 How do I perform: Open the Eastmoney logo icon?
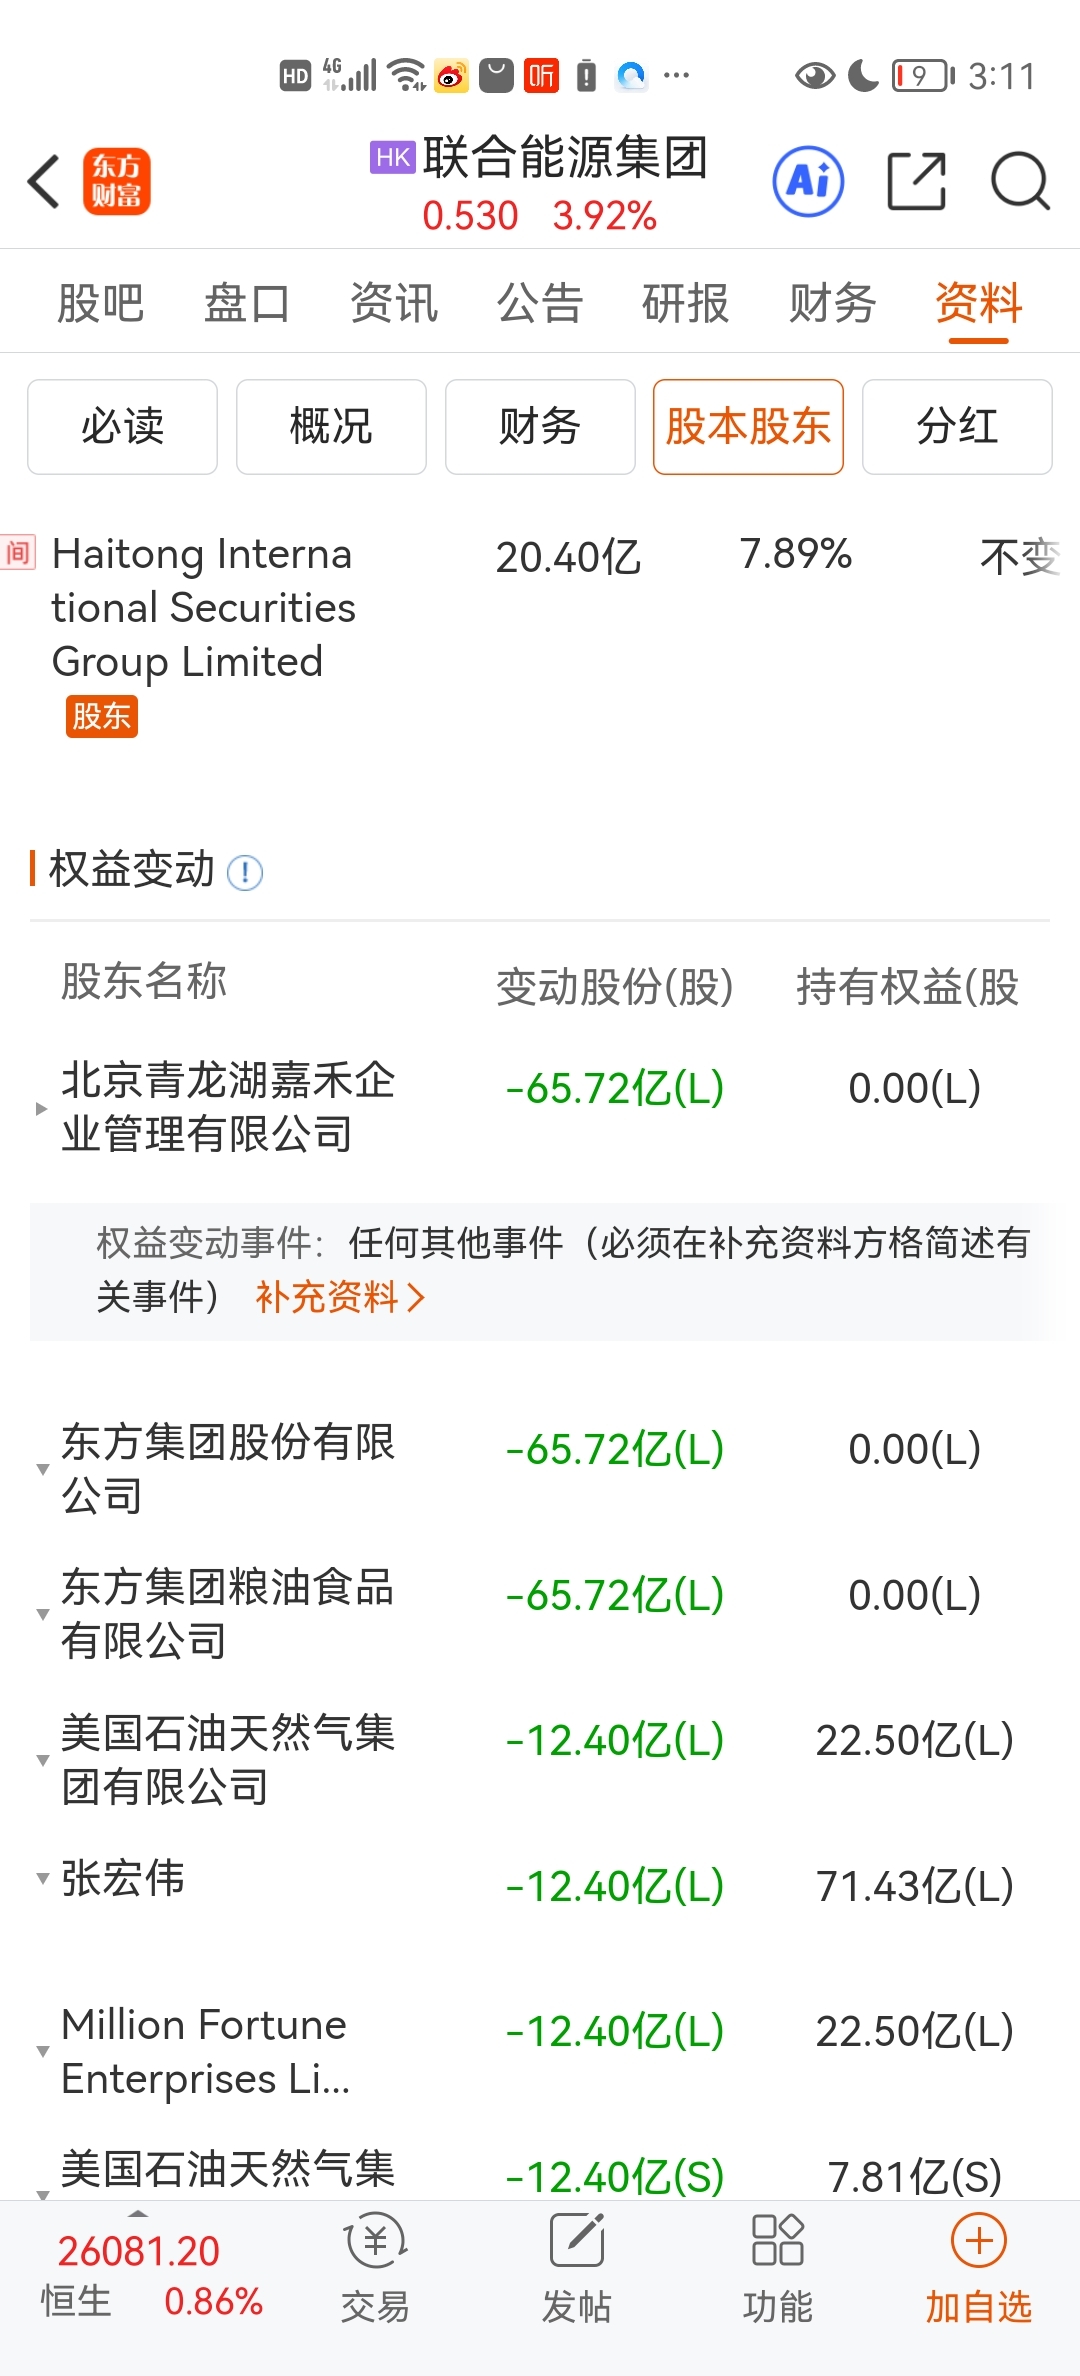(117, 182)
